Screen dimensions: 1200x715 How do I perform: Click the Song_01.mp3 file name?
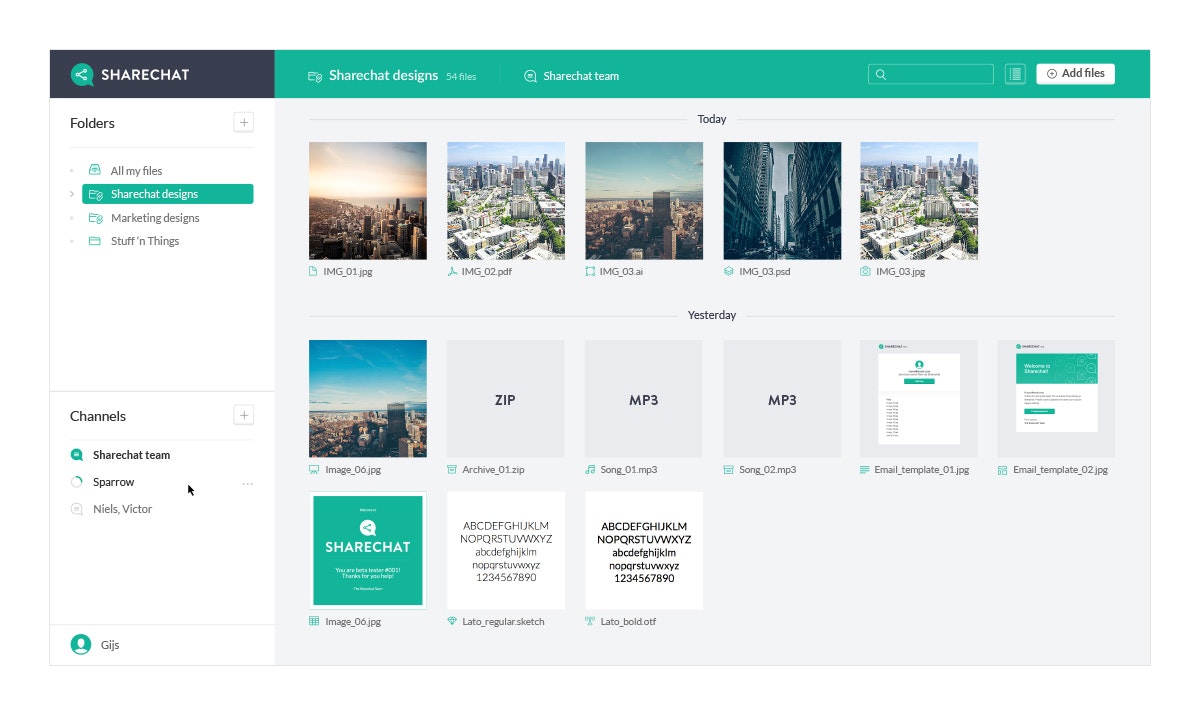tap(629, 469)
